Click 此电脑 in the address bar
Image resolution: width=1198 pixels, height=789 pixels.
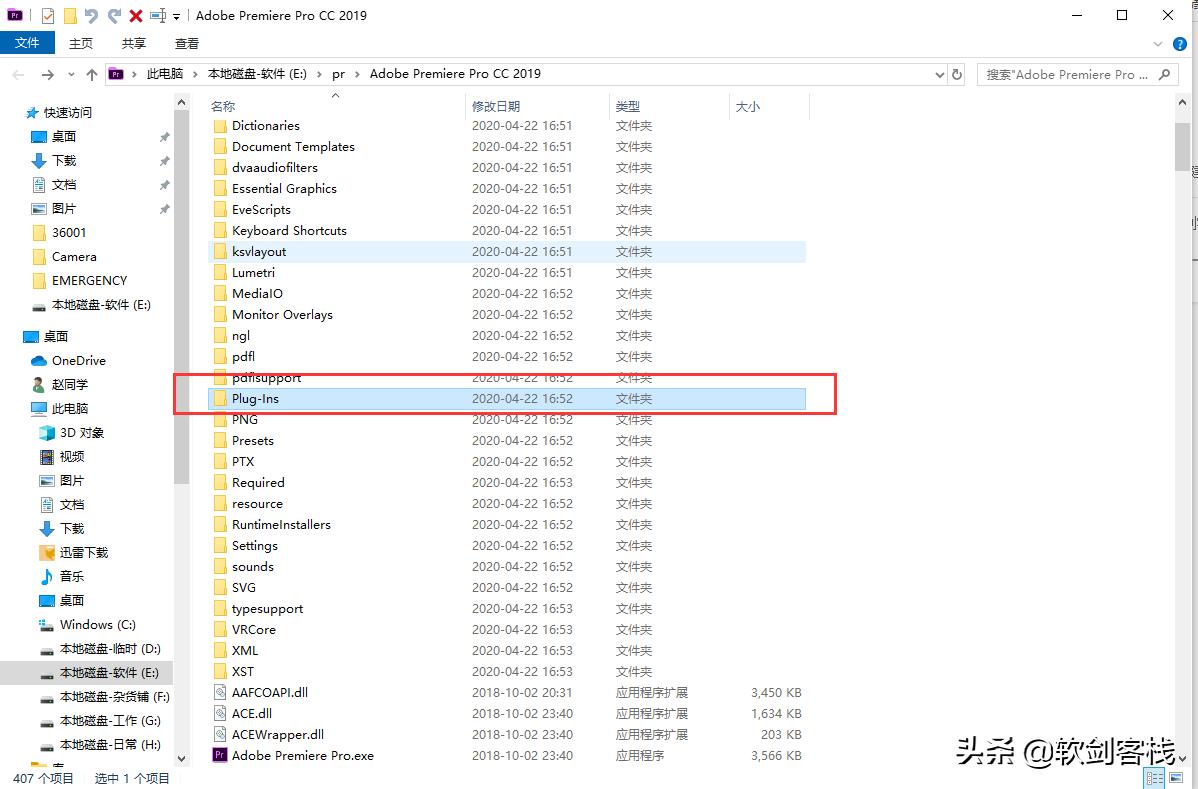coord(165,74)
